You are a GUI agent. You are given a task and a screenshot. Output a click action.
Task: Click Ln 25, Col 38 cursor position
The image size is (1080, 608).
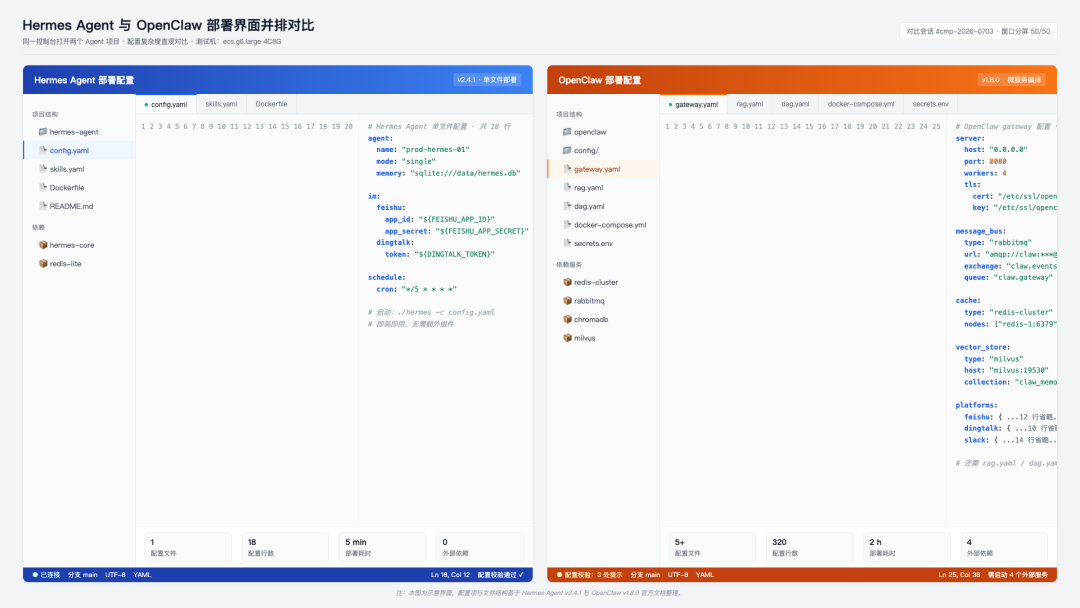(959, 575)
